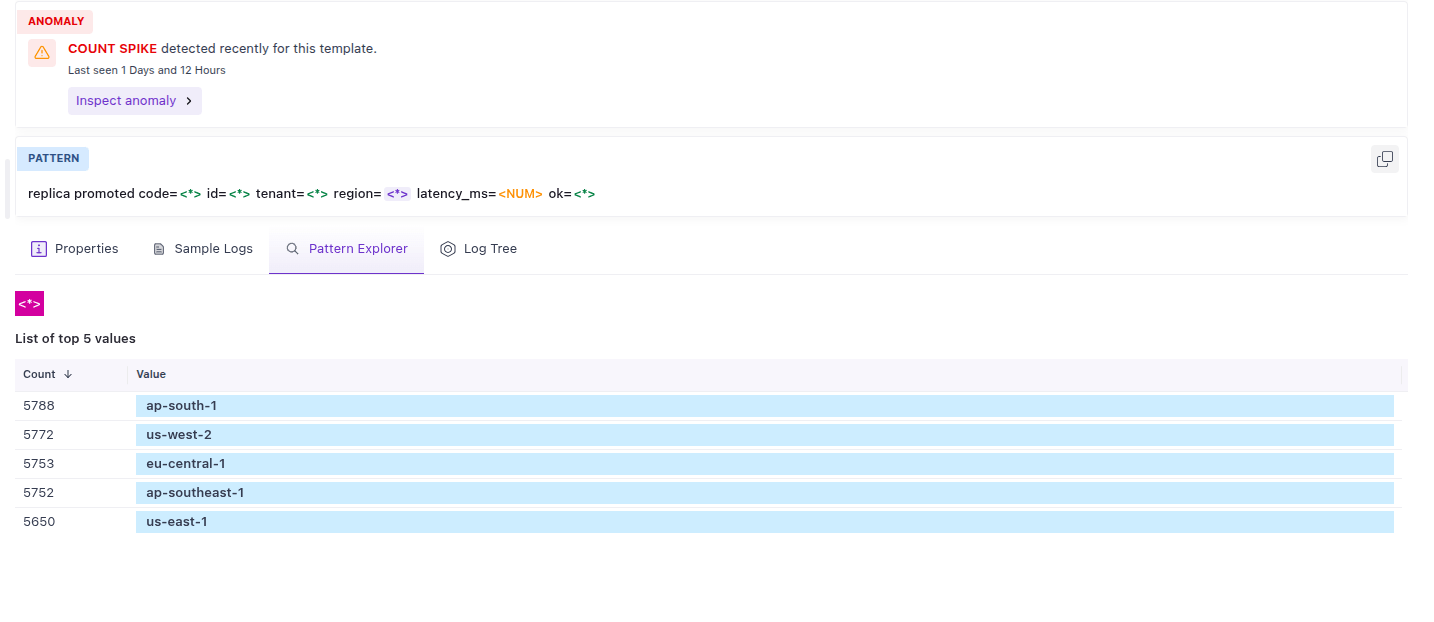The height and width of the screenshot is (622, 1434).
Task: Click the Sample Logs document icon
Action: [159, 249]
